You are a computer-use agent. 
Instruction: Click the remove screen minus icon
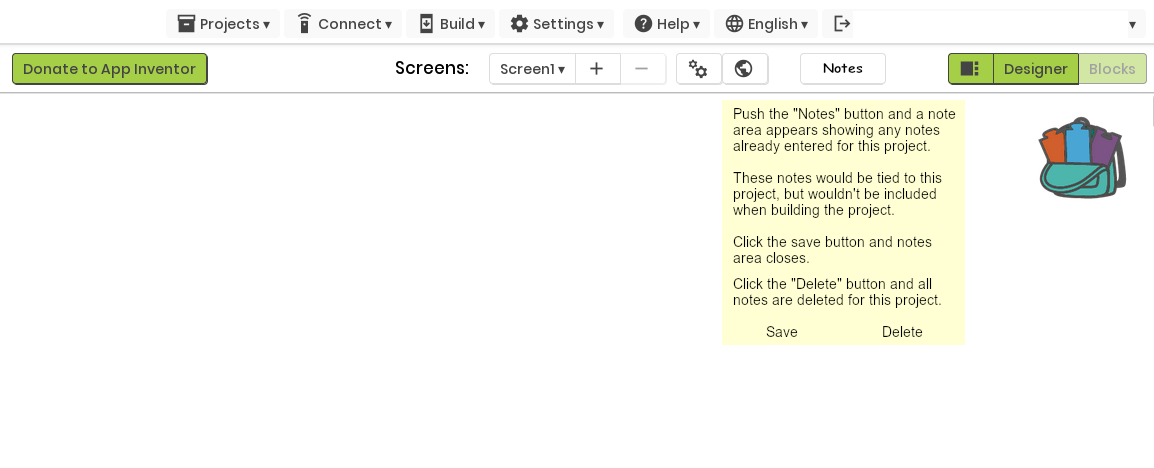(x=642, y=69)
